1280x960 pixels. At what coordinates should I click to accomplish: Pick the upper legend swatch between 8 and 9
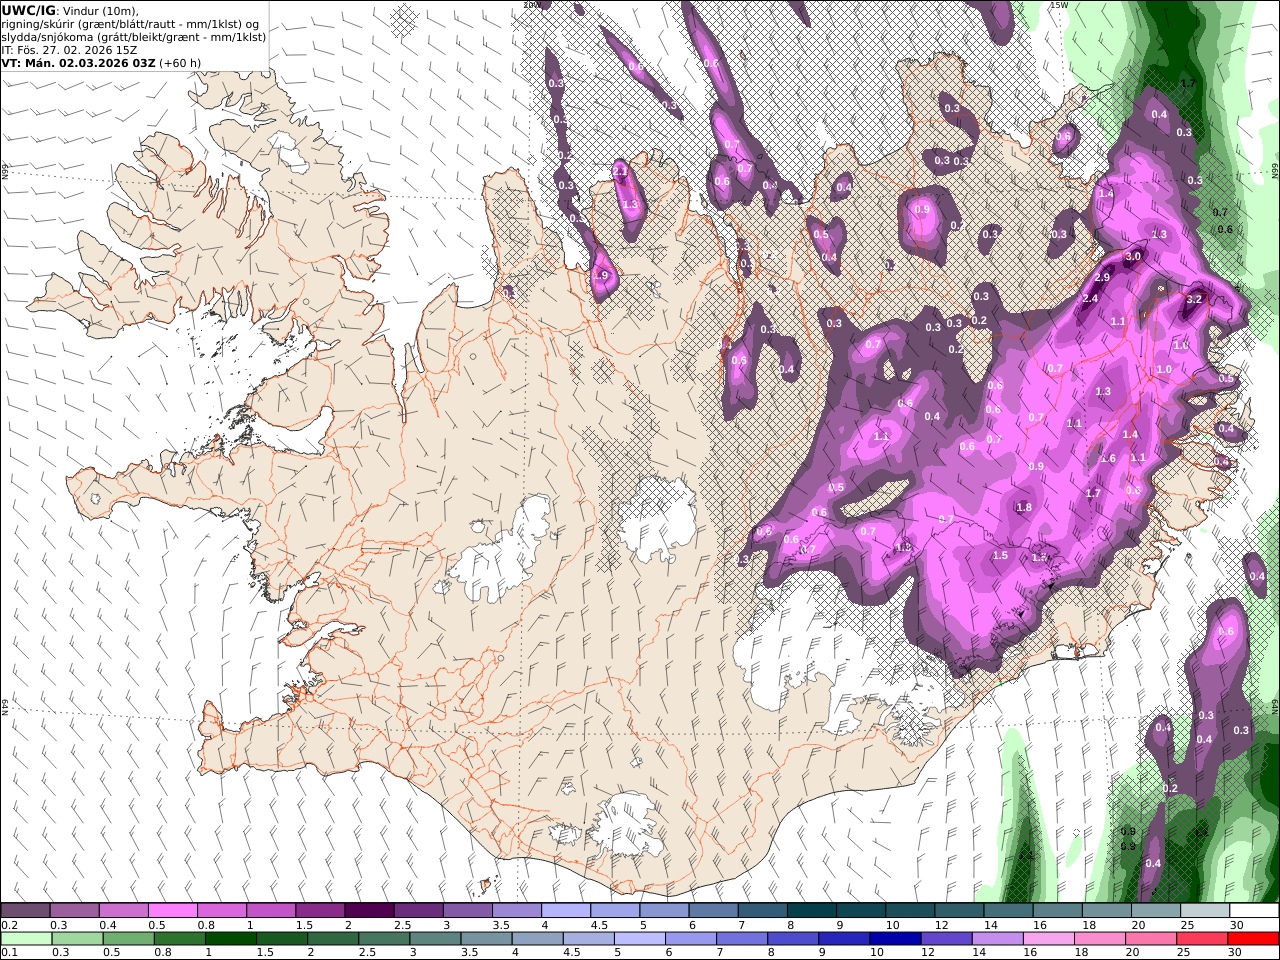(x=812, y=910)
